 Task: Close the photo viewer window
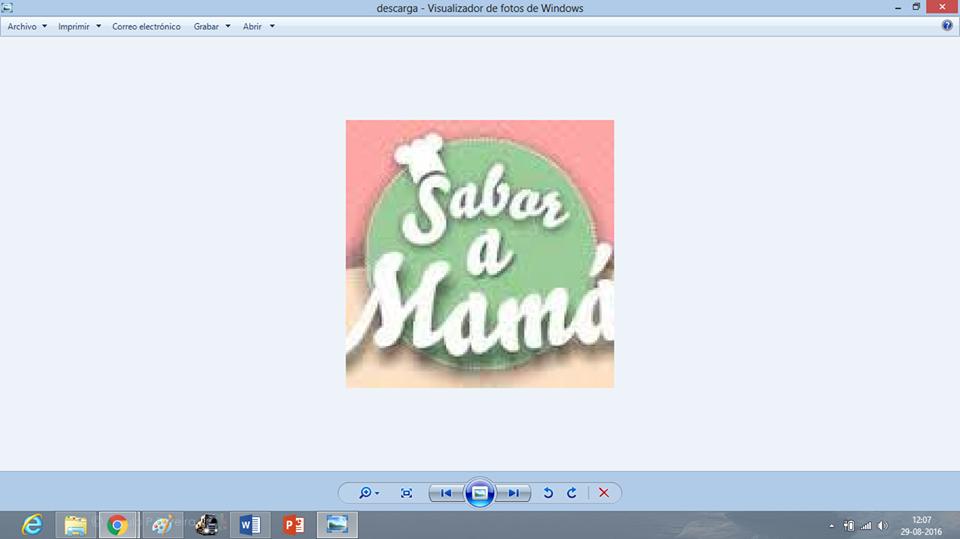point(942,7)
